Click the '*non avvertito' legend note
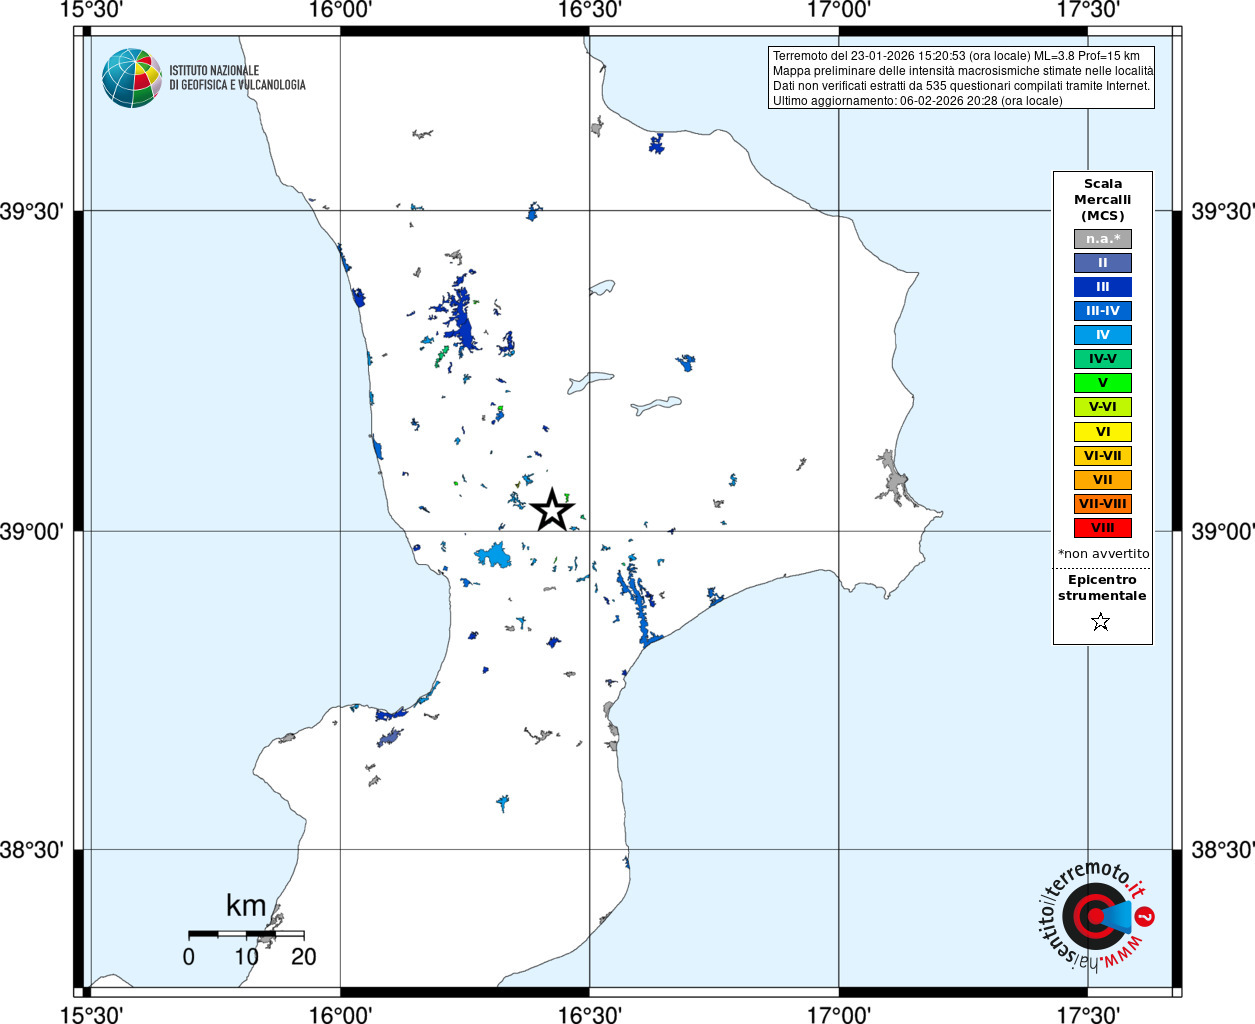The height and width of the screenshot is (1024, 1255). pyautogui.click(x=1104, y=554)
